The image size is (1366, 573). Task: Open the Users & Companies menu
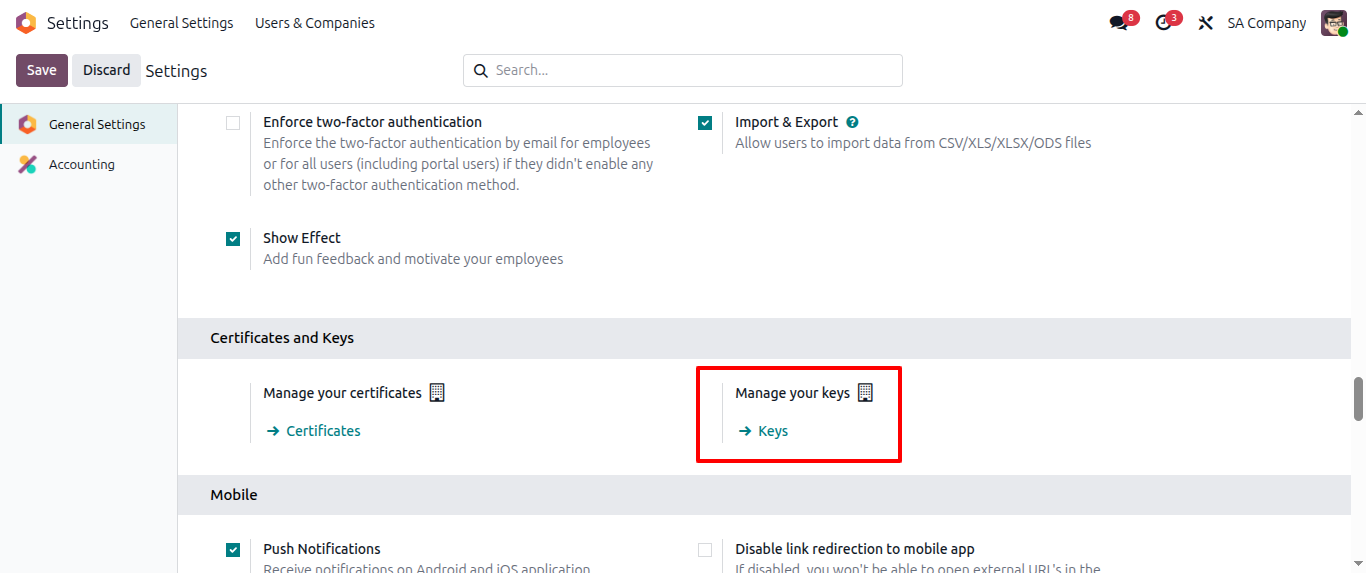(315, 23)
